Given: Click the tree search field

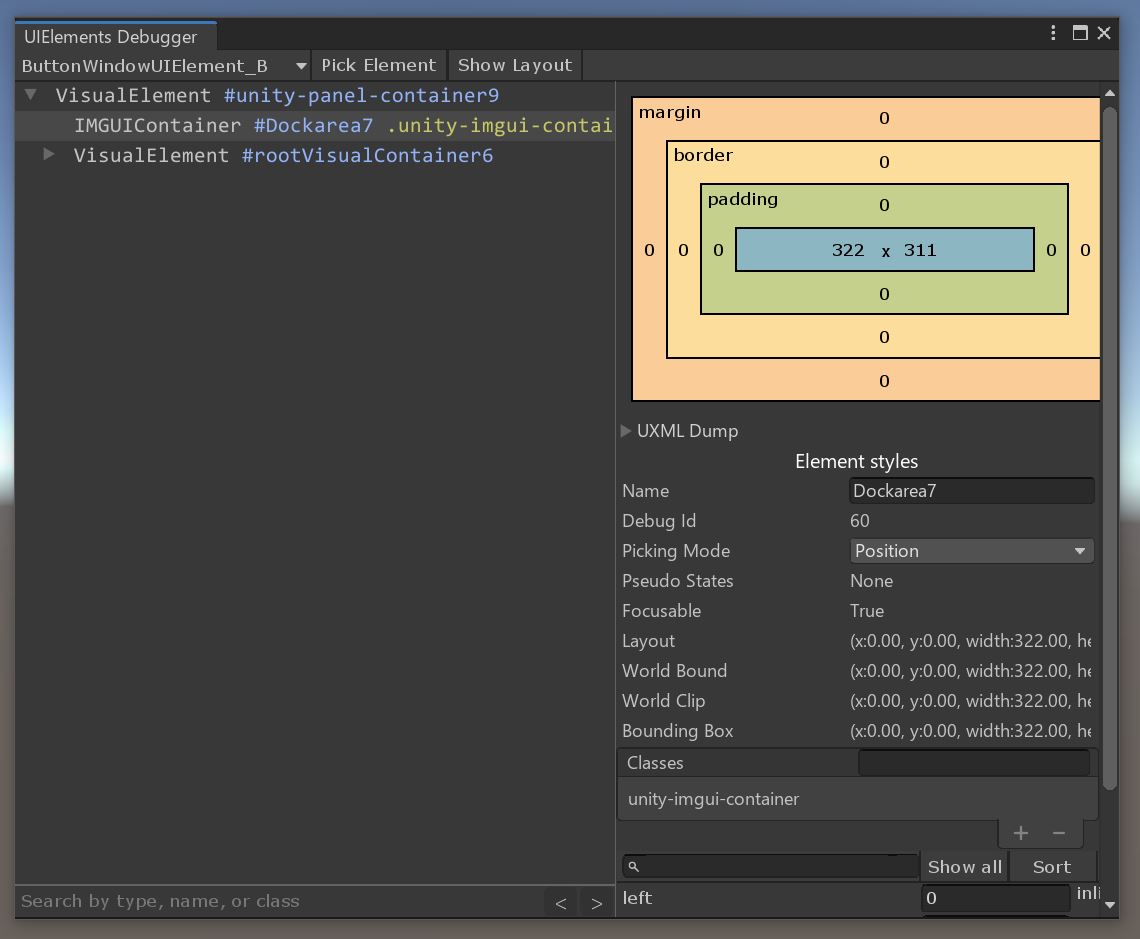Looking at the screenshot, I should pyautogui.click(x=280, y=902).
